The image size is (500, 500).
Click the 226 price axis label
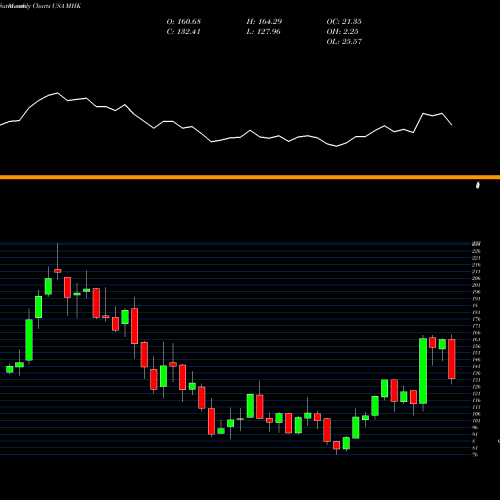[476, 251]
